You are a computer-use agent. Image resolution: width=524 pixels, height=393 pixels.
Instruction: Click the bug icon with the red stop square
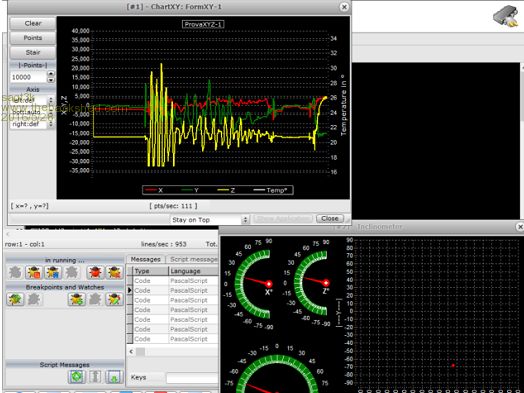(34, 273)
